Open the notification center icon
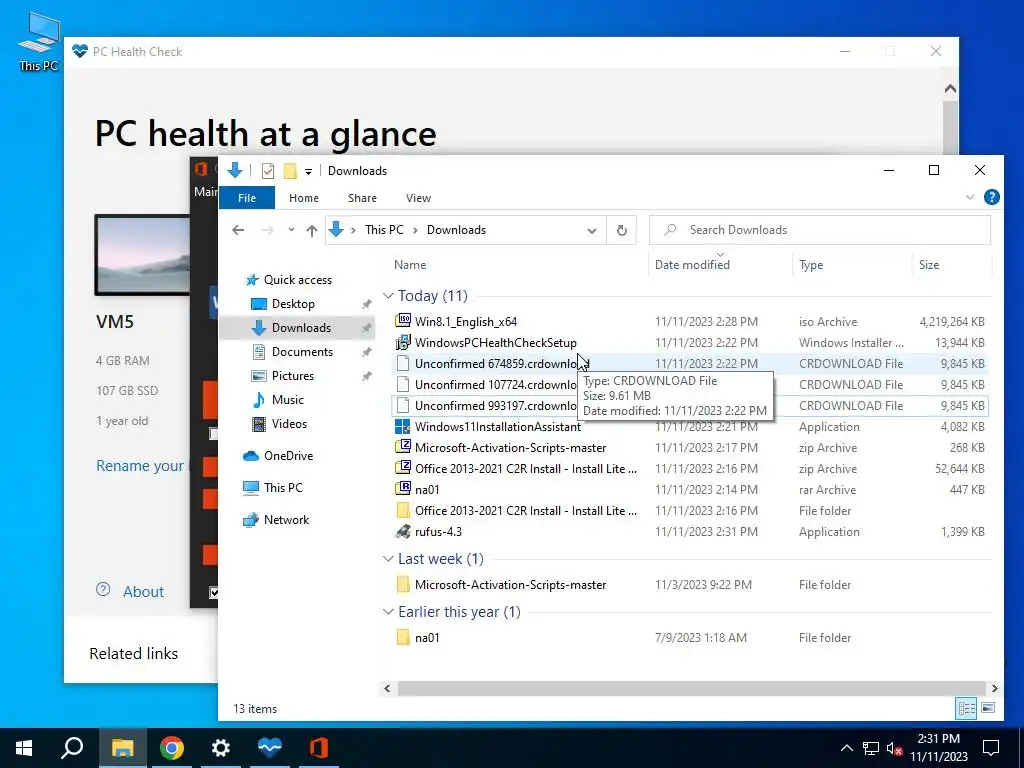Viewport: 1024px width, 768px height. (991, 748)
